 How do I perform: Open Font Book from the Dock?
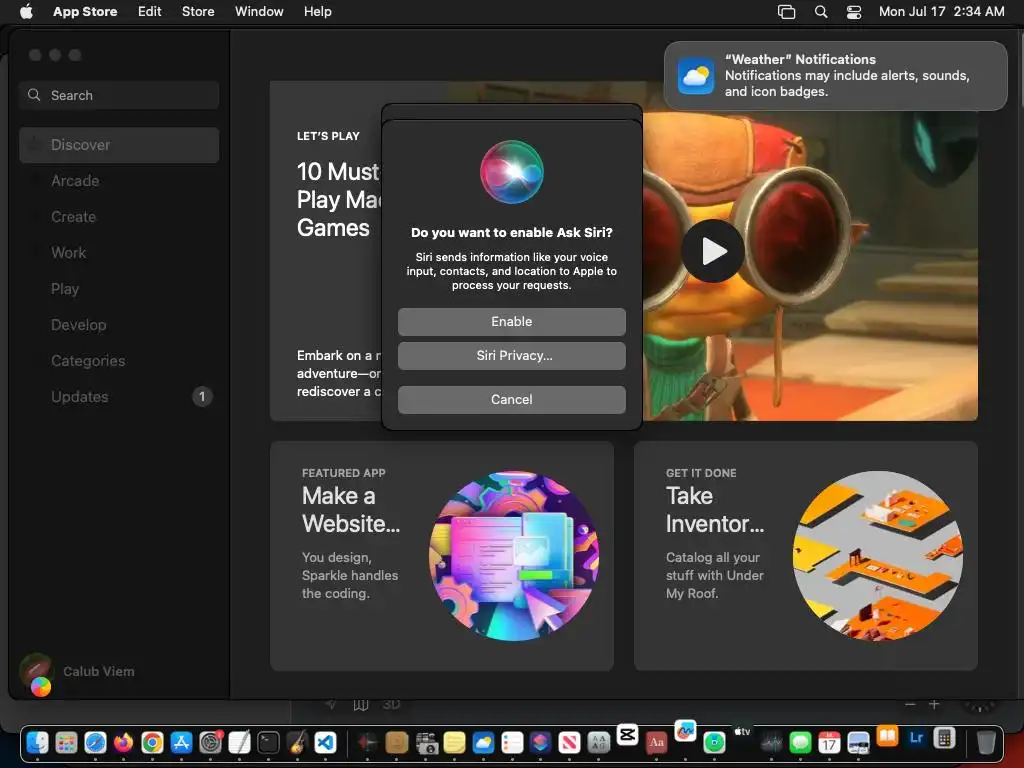pyautogui.click(x=598, y=743)
